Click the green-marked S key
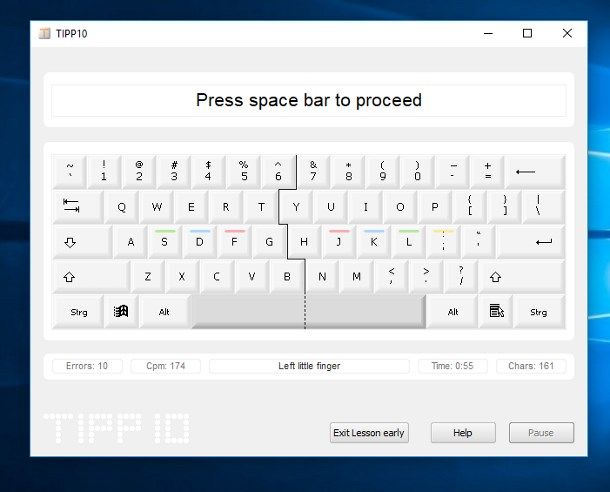 (x=165, y=242)
